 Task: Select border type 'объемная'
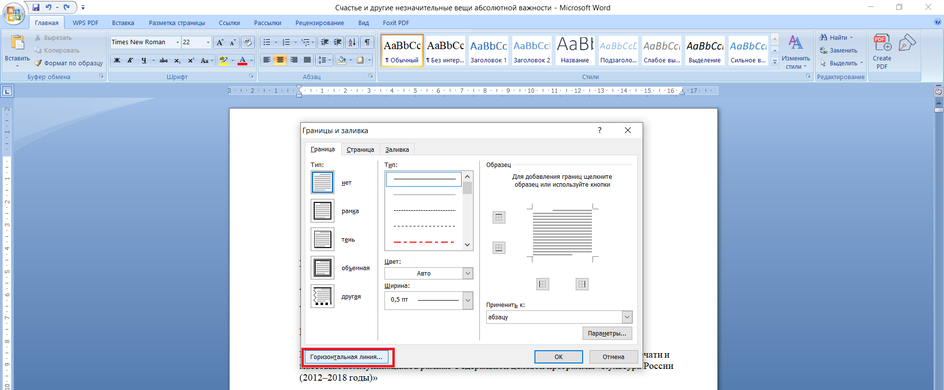click(322, 267)
